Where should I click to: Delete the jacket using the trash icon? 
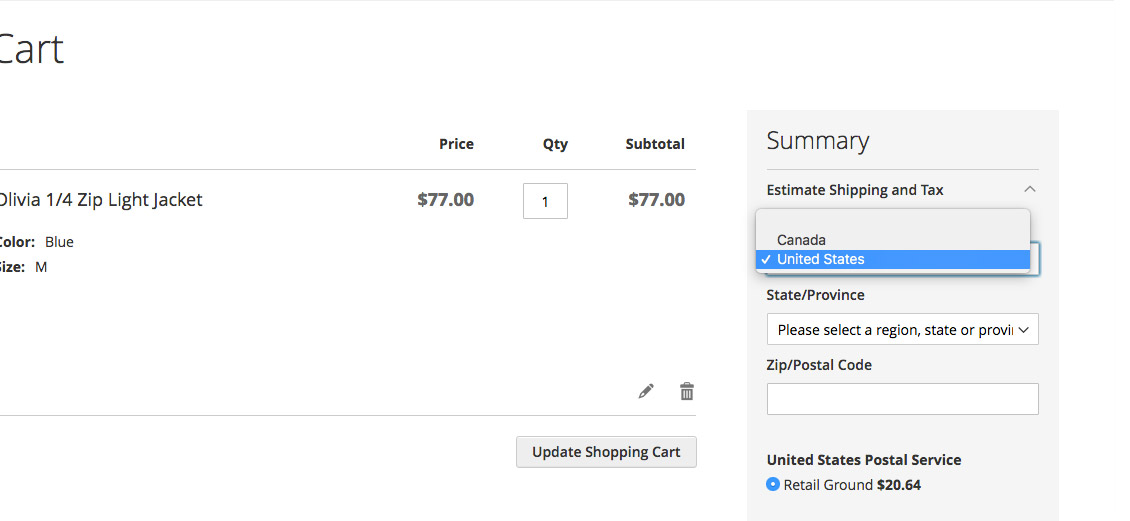click(687, 391)
